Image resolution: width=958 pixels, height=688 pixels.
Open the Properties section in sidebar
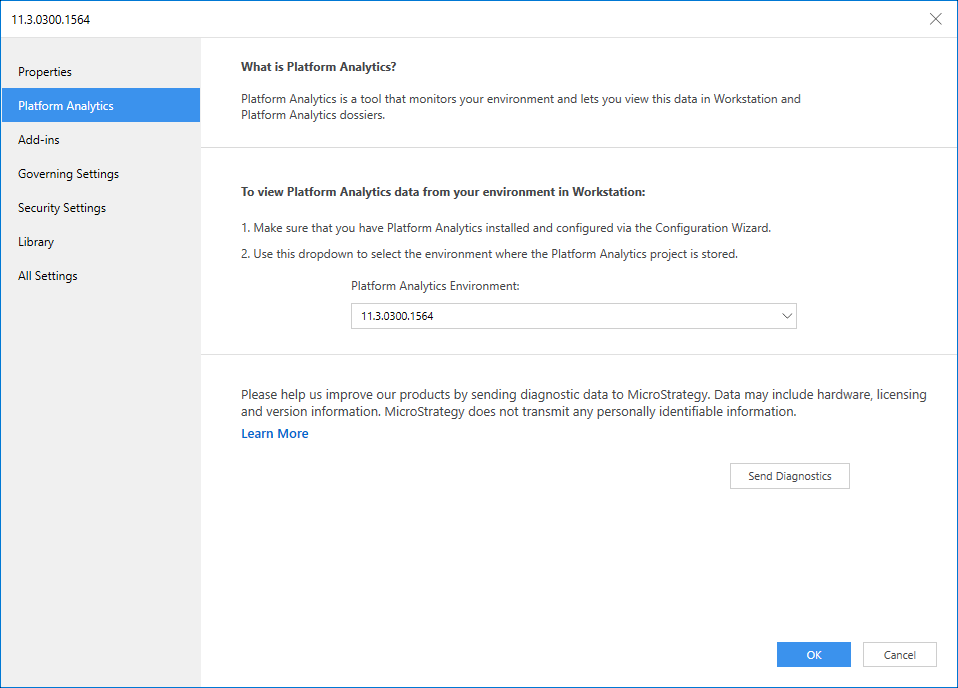point(45,72)
